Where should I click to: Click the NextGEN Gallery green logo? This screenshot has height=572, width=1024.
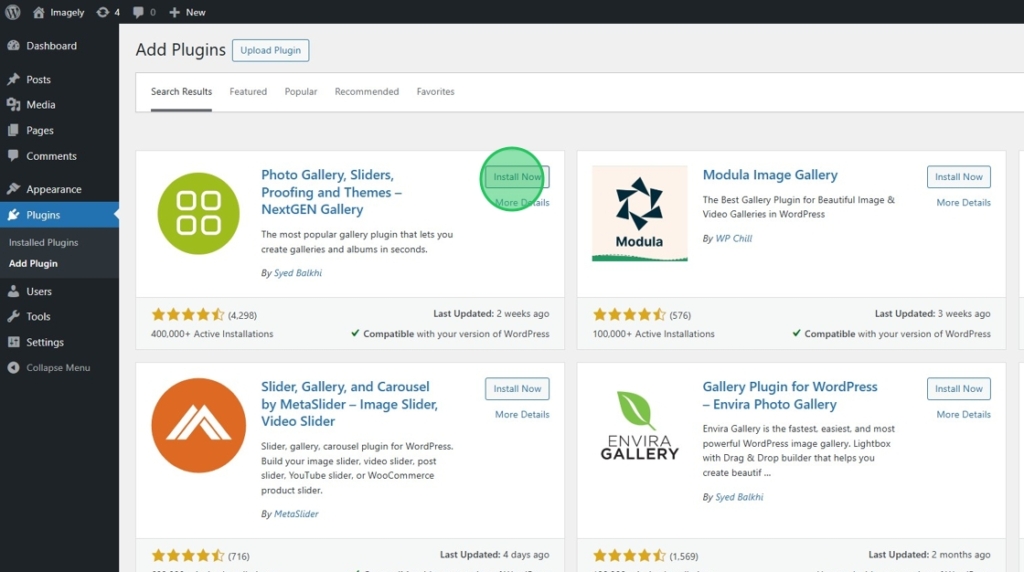pos(199,214)
